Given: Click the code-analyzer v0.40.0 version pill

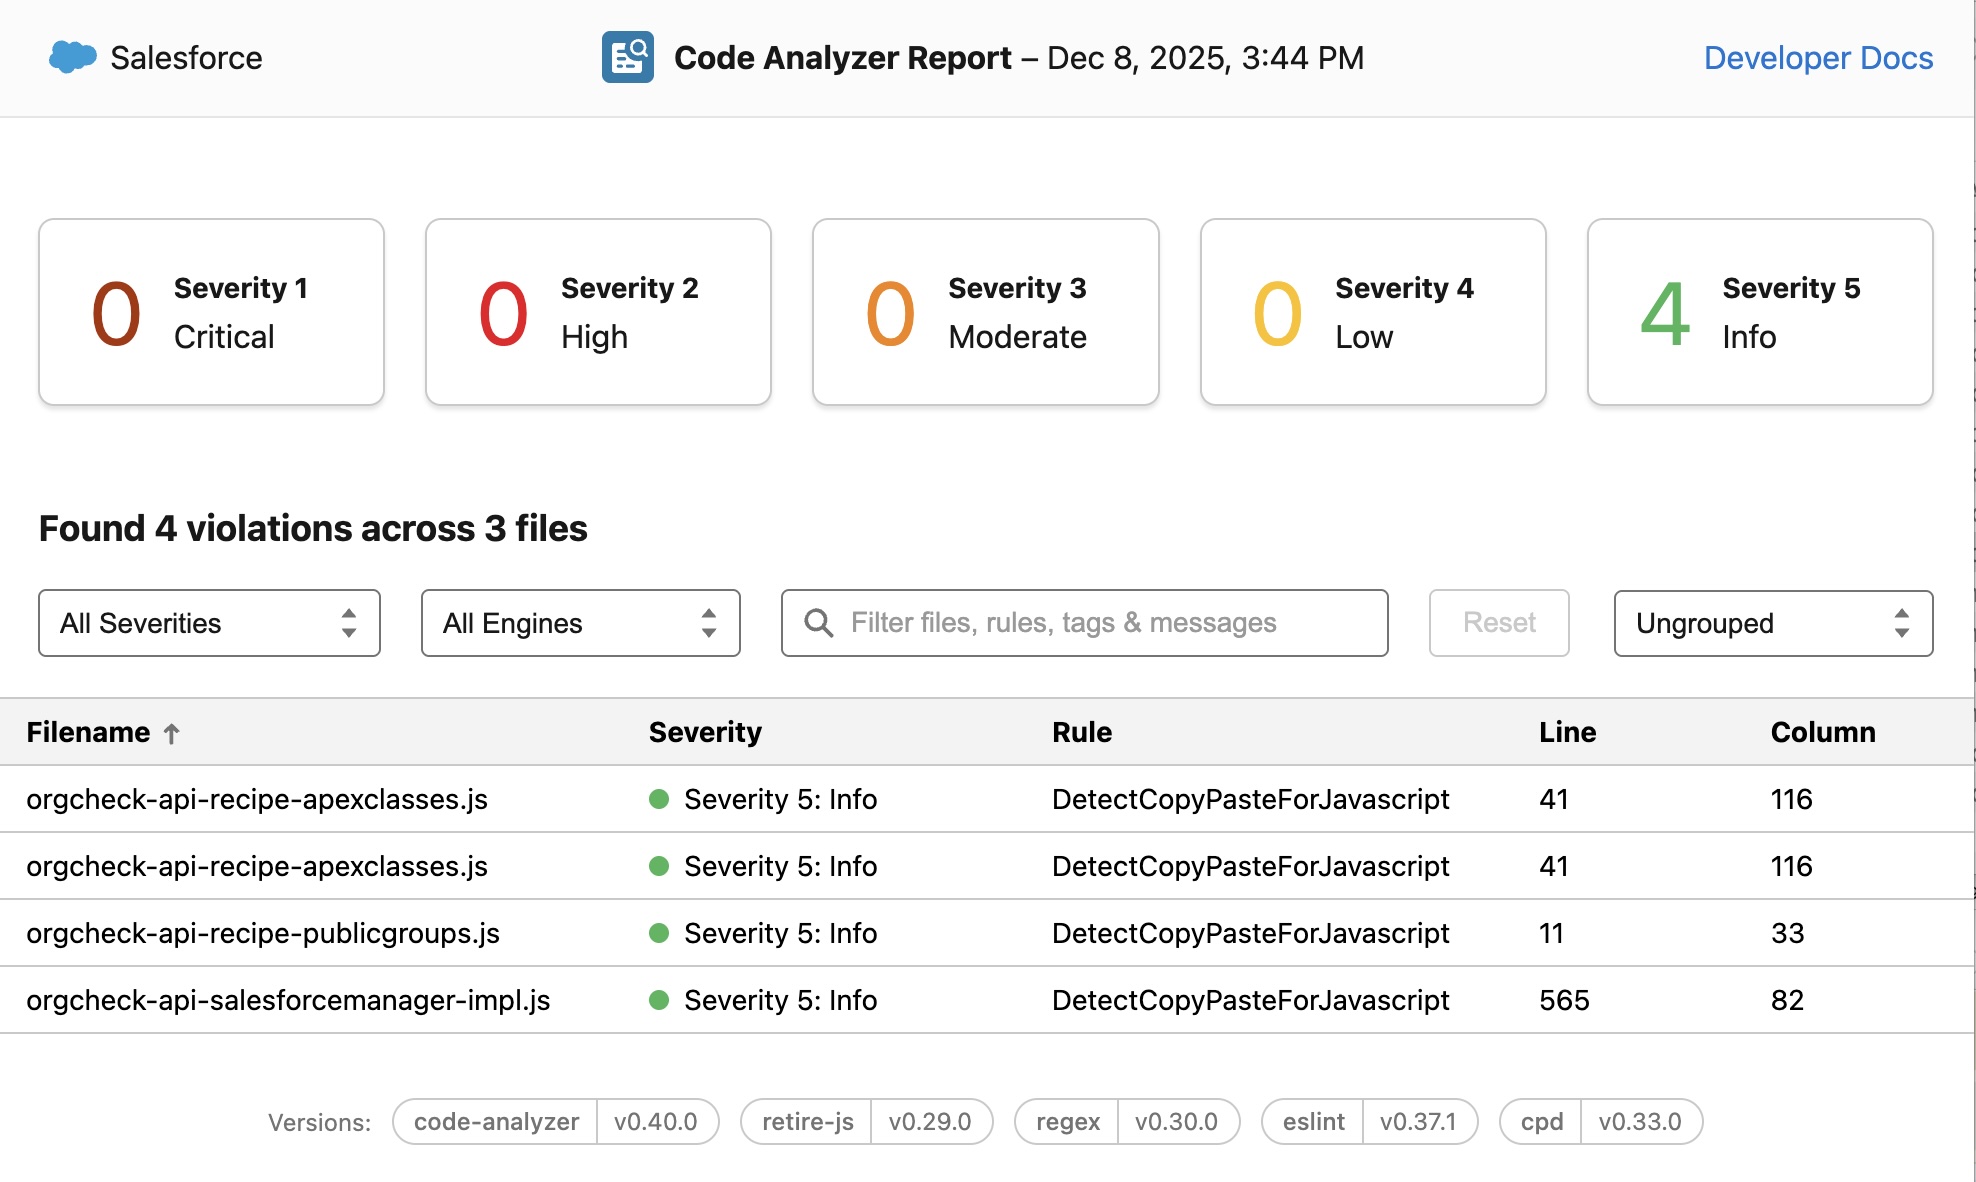Looking at the screenshot, I should click(554, 1121).
